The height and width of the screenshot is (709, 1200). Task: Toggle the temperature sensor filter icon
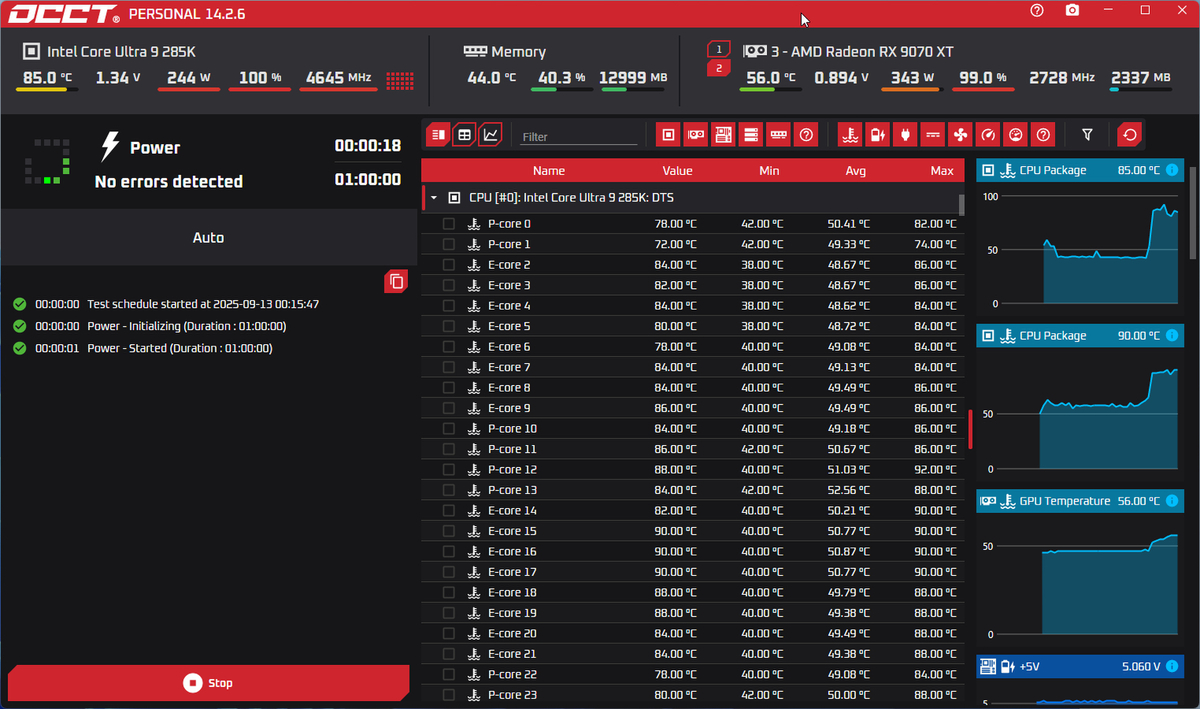tap(850, 134)
